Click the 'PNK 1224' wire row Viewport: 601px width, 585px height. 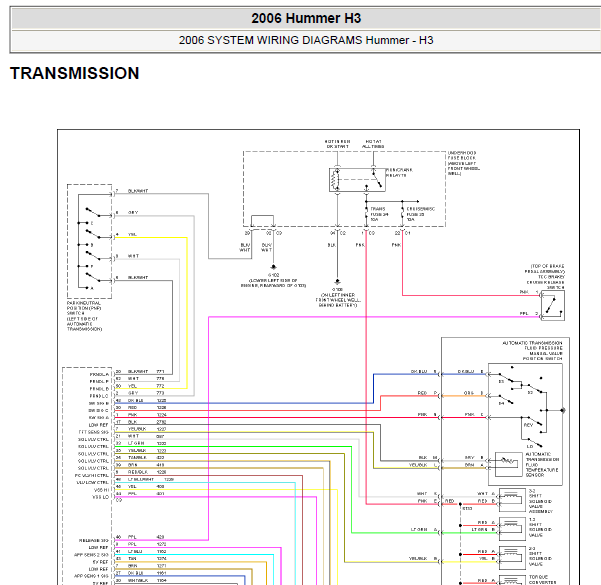tap(141, 414)
